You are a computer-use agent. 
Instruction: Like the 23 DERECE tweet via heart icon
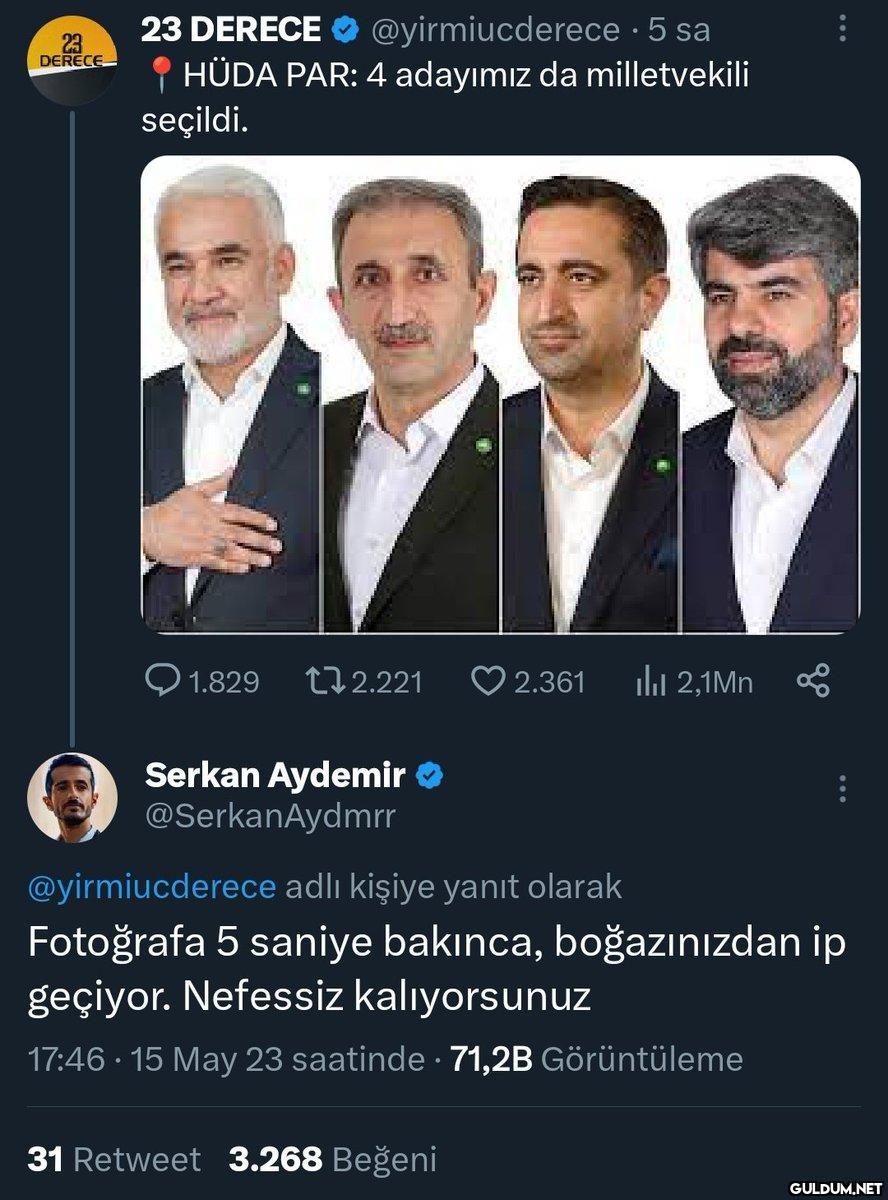click(487, 681)
